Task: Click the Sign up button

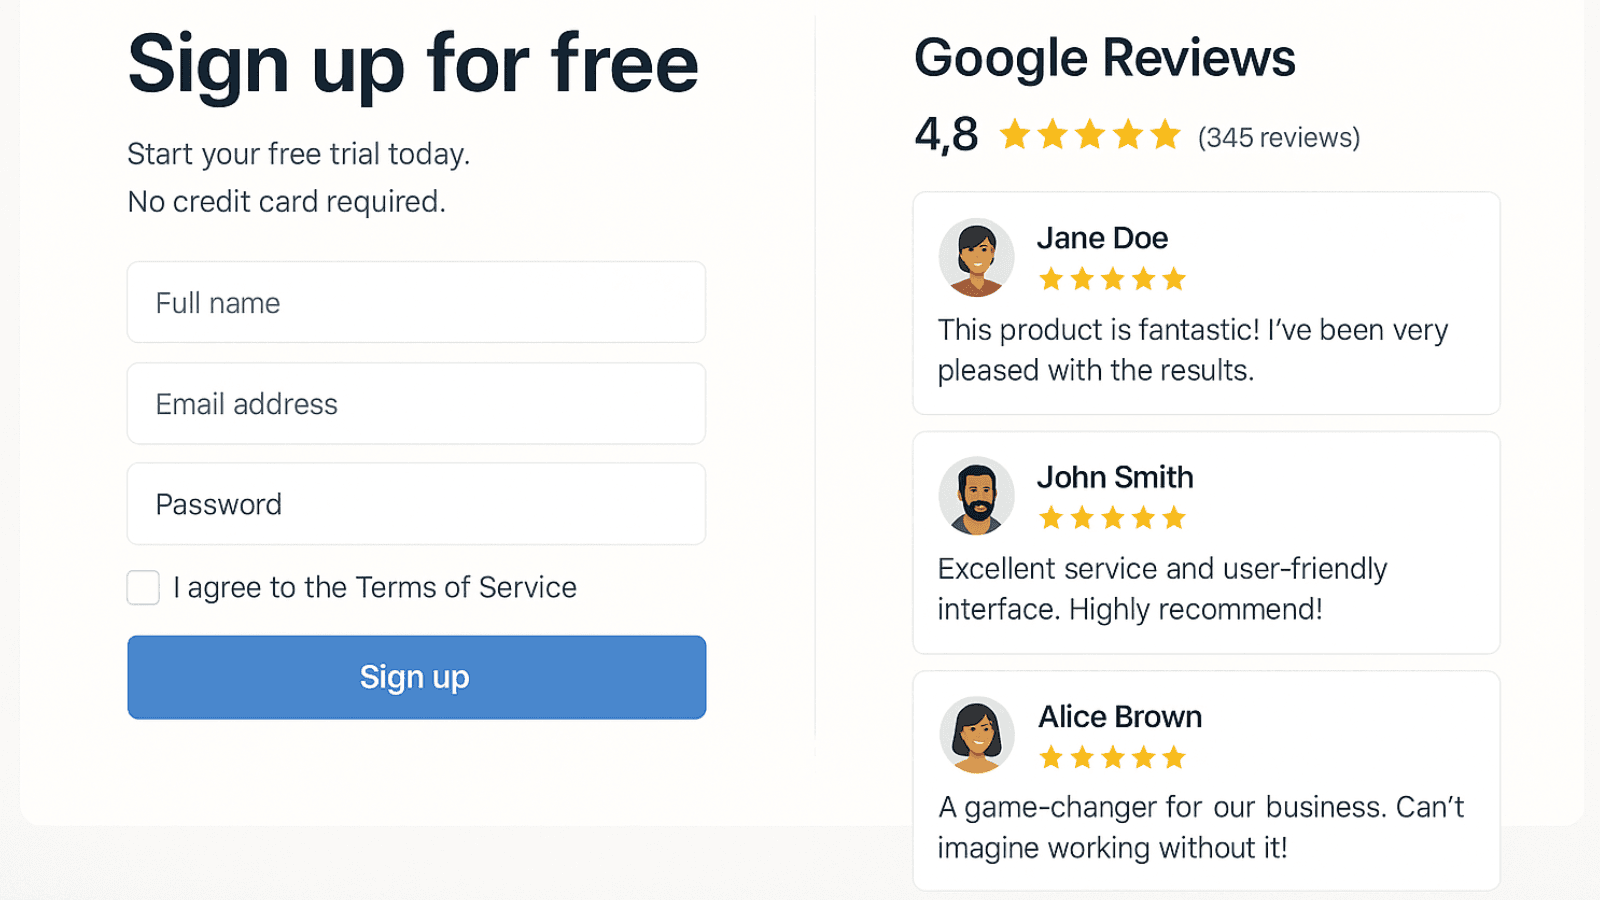Action: pyautogui.click(x=415, y=677)
